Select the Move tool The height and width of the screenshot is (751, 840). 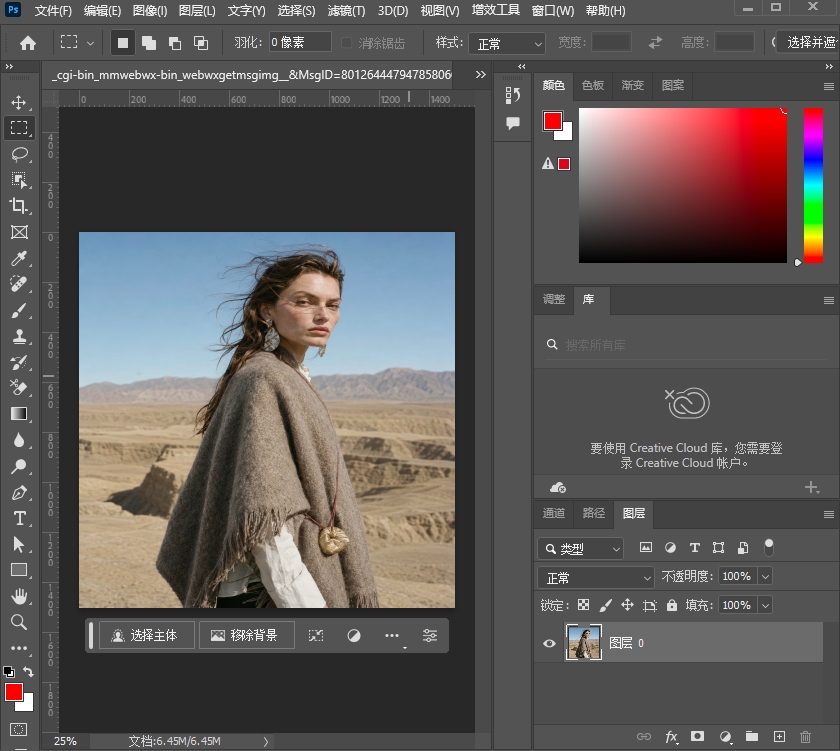coord(19,102)
